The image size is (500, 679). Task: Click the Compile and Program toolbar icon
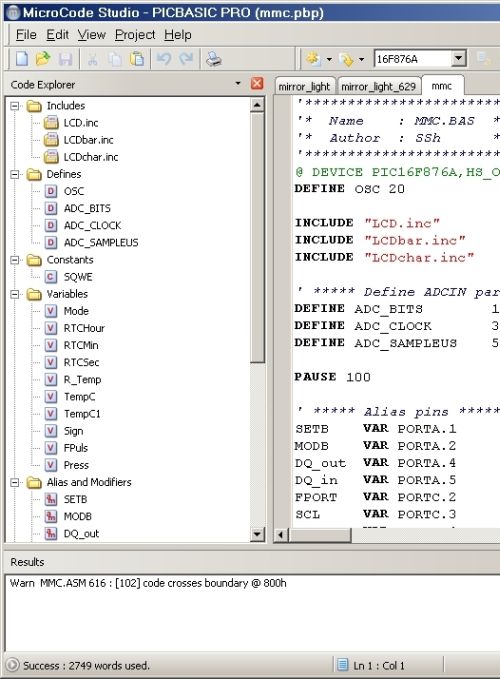click(x=346, y=59)
